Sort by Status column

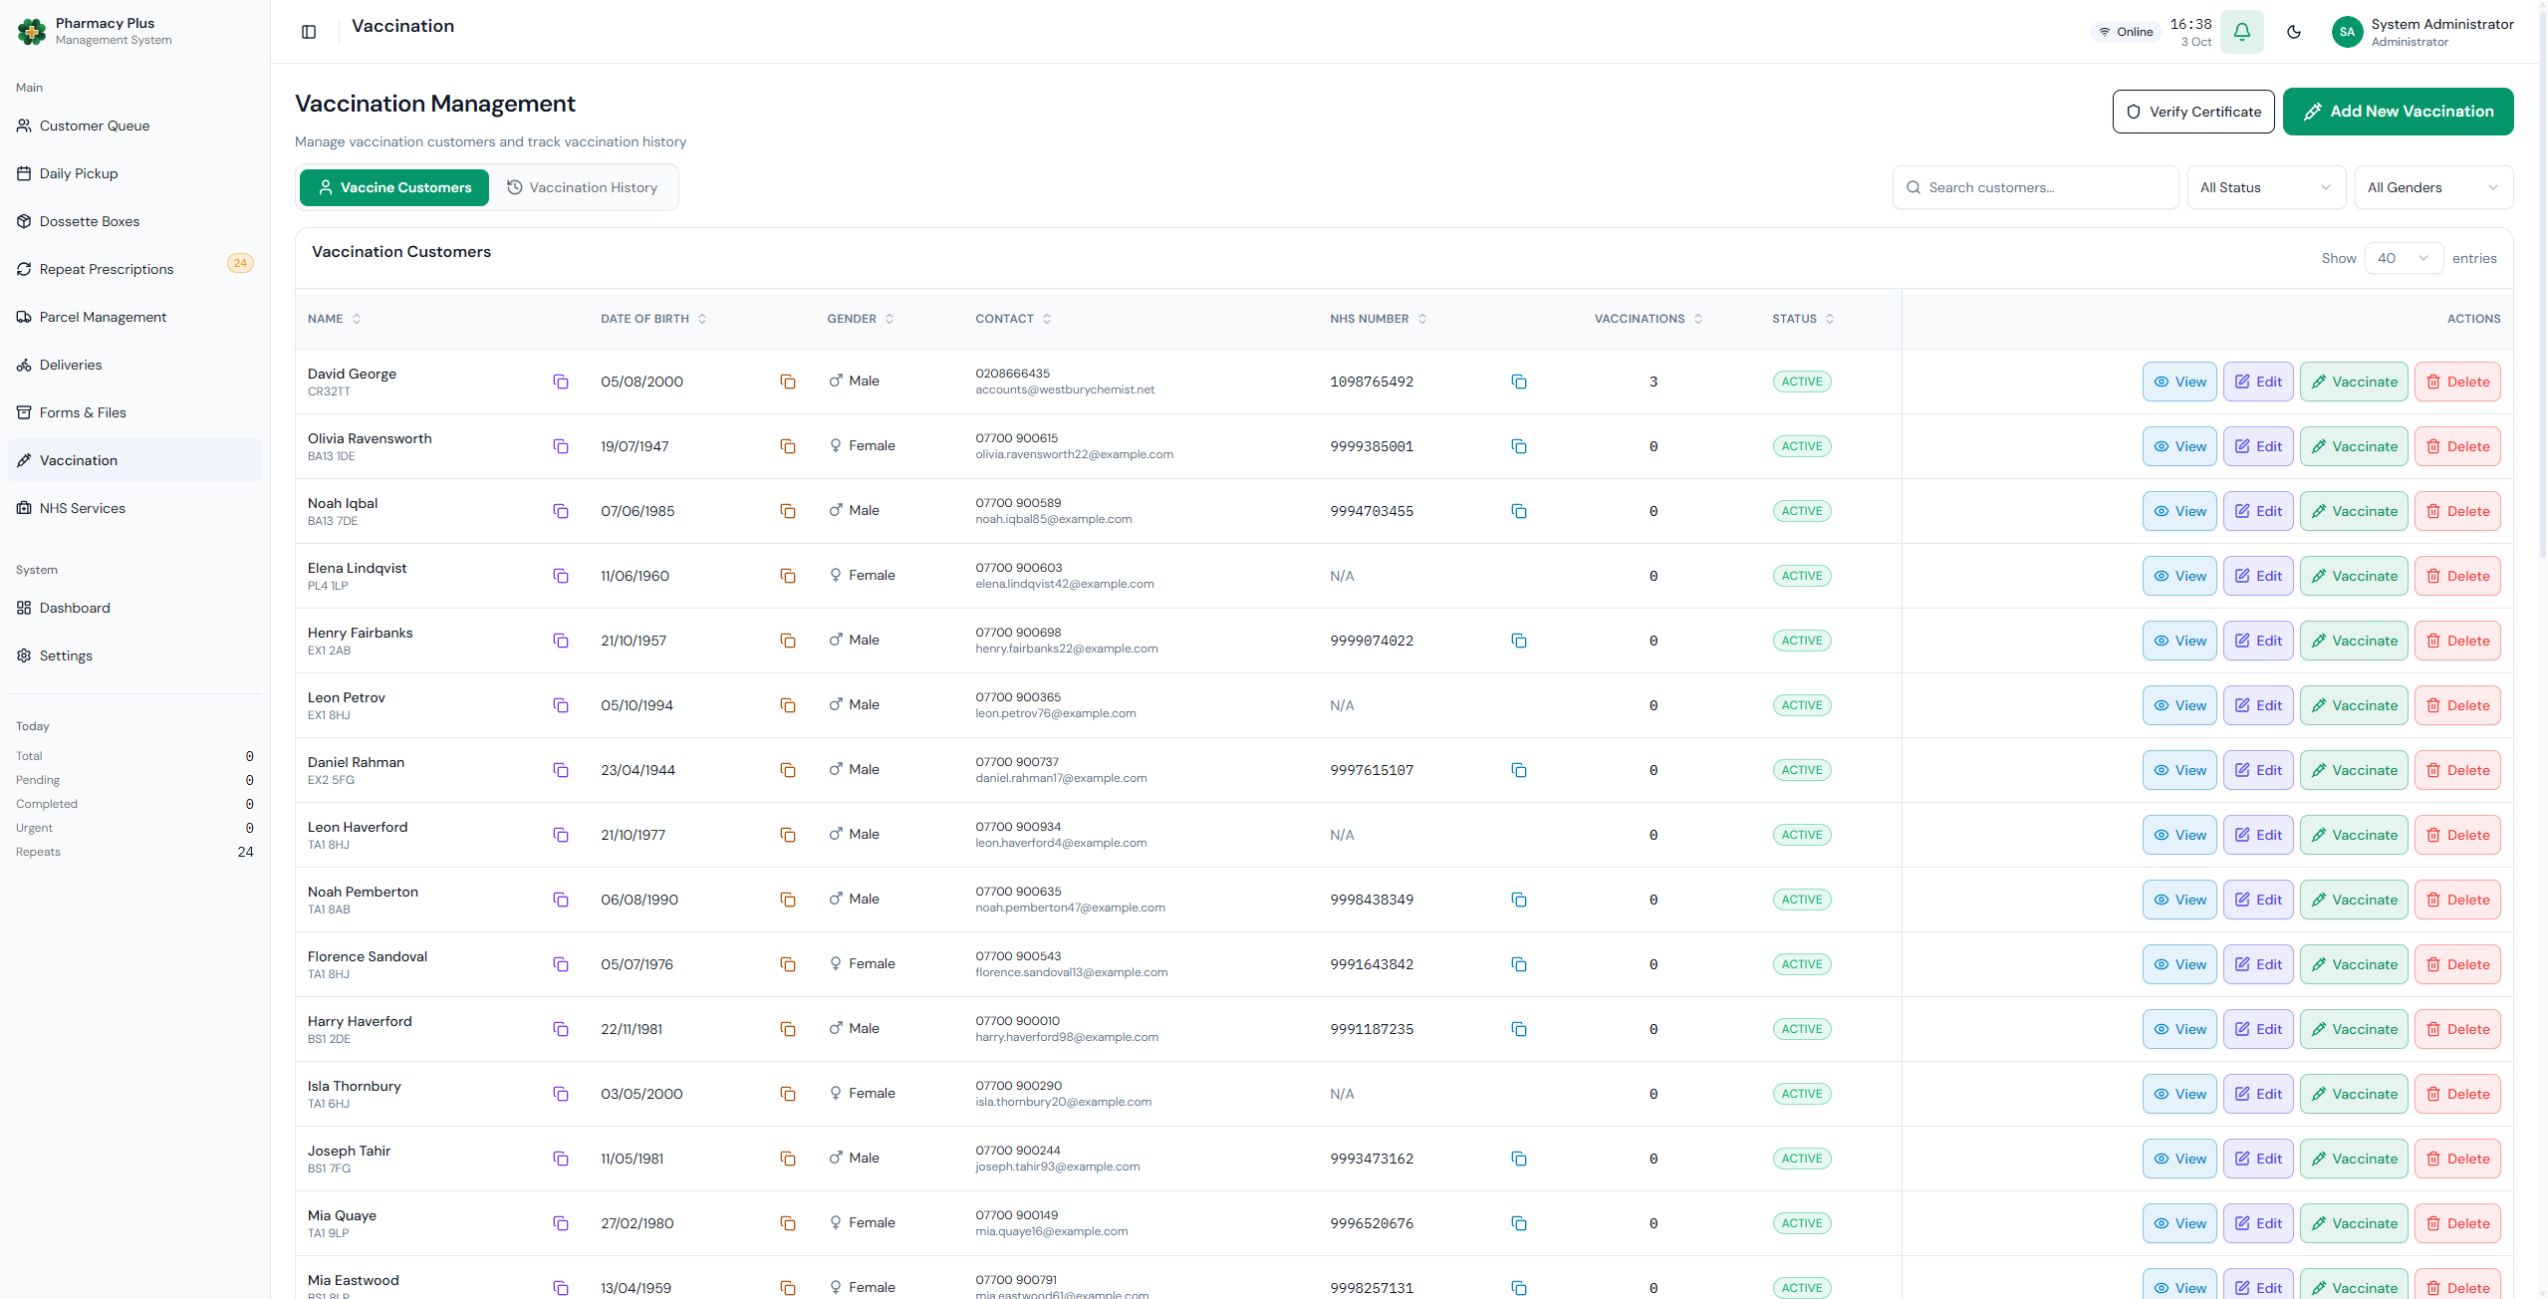pyautogui.click(x=1803, y=319)
